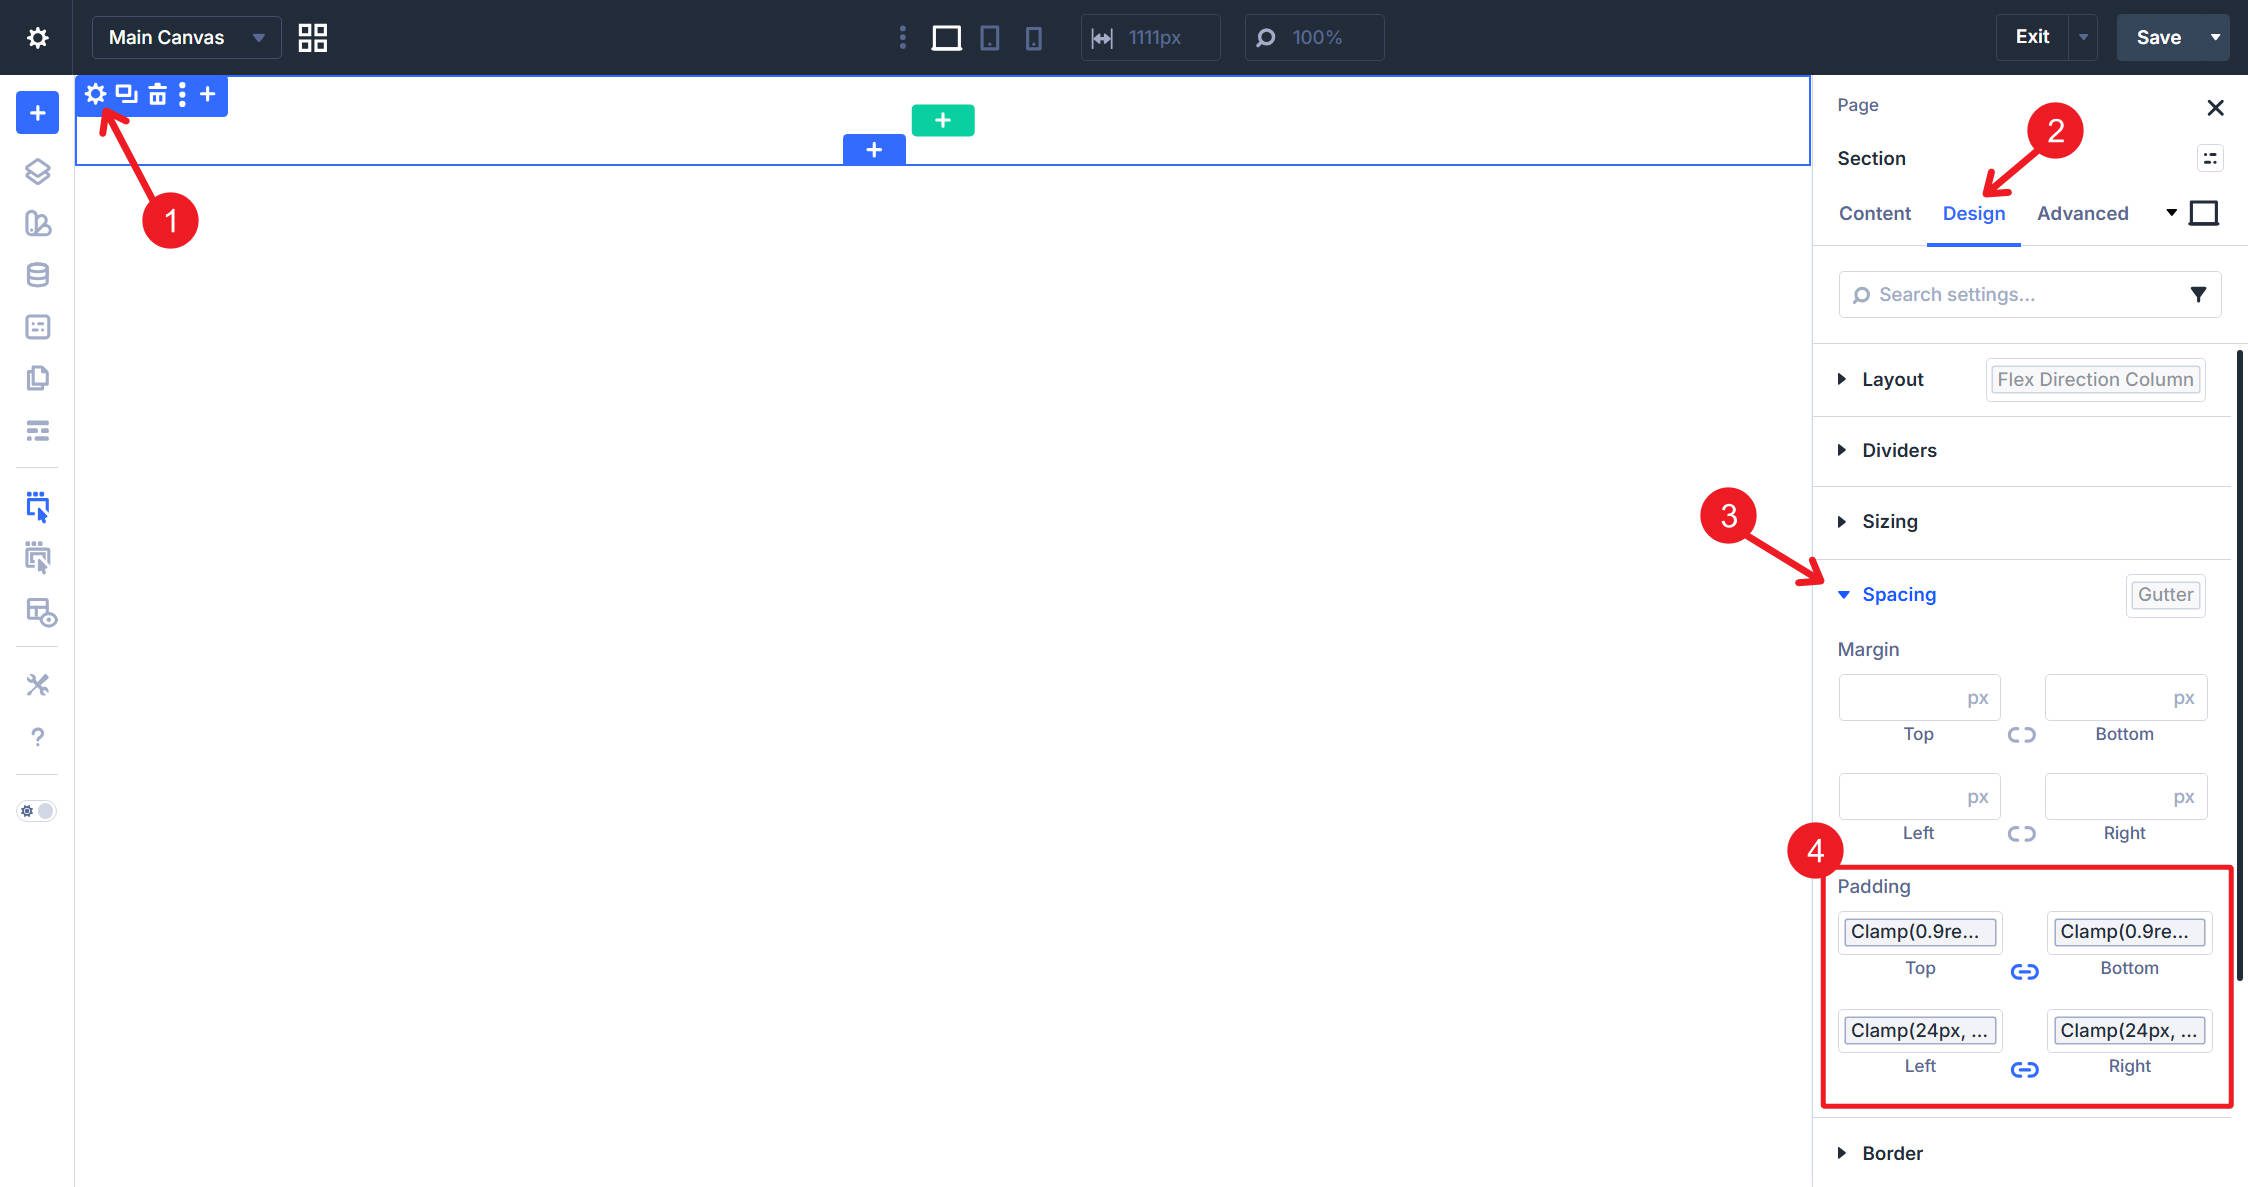Open the Advanced tab
This screenshot has width=2248, height=1187.
(x=2082, y=213)
